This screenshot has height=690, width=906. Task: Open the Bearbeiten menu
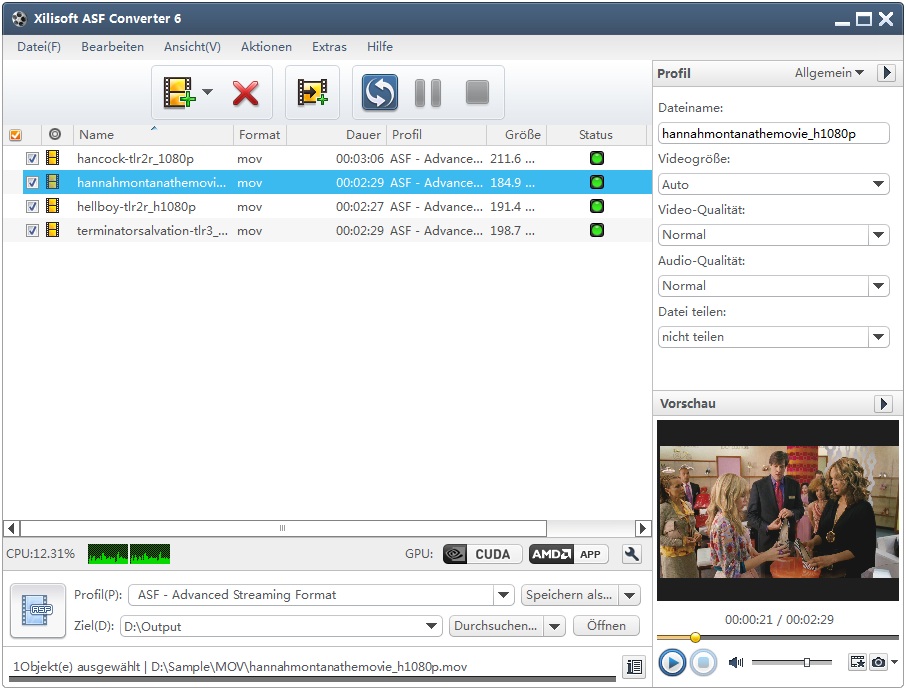[112, 47]
